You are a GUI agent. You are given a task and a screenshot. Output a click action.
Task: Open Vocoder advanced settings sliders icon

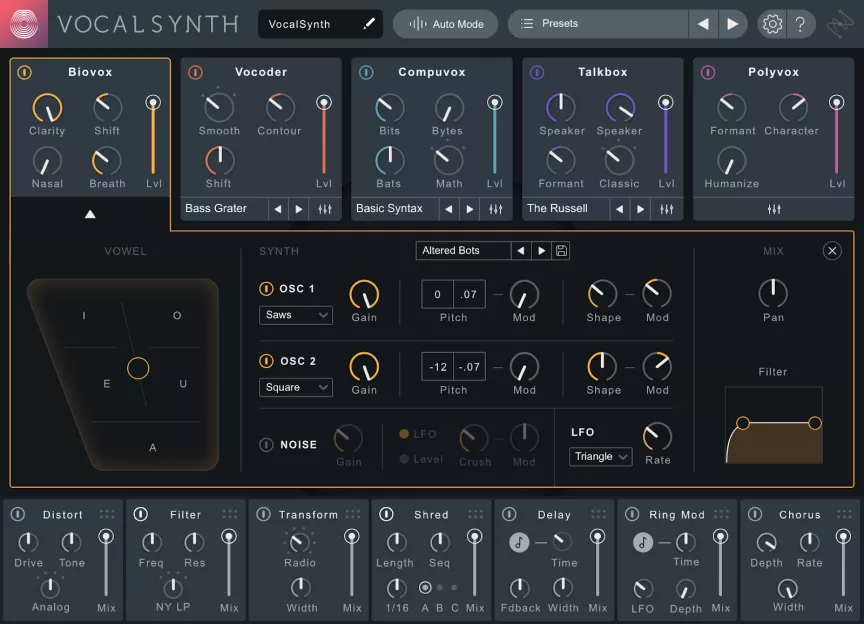coord(325,209)
